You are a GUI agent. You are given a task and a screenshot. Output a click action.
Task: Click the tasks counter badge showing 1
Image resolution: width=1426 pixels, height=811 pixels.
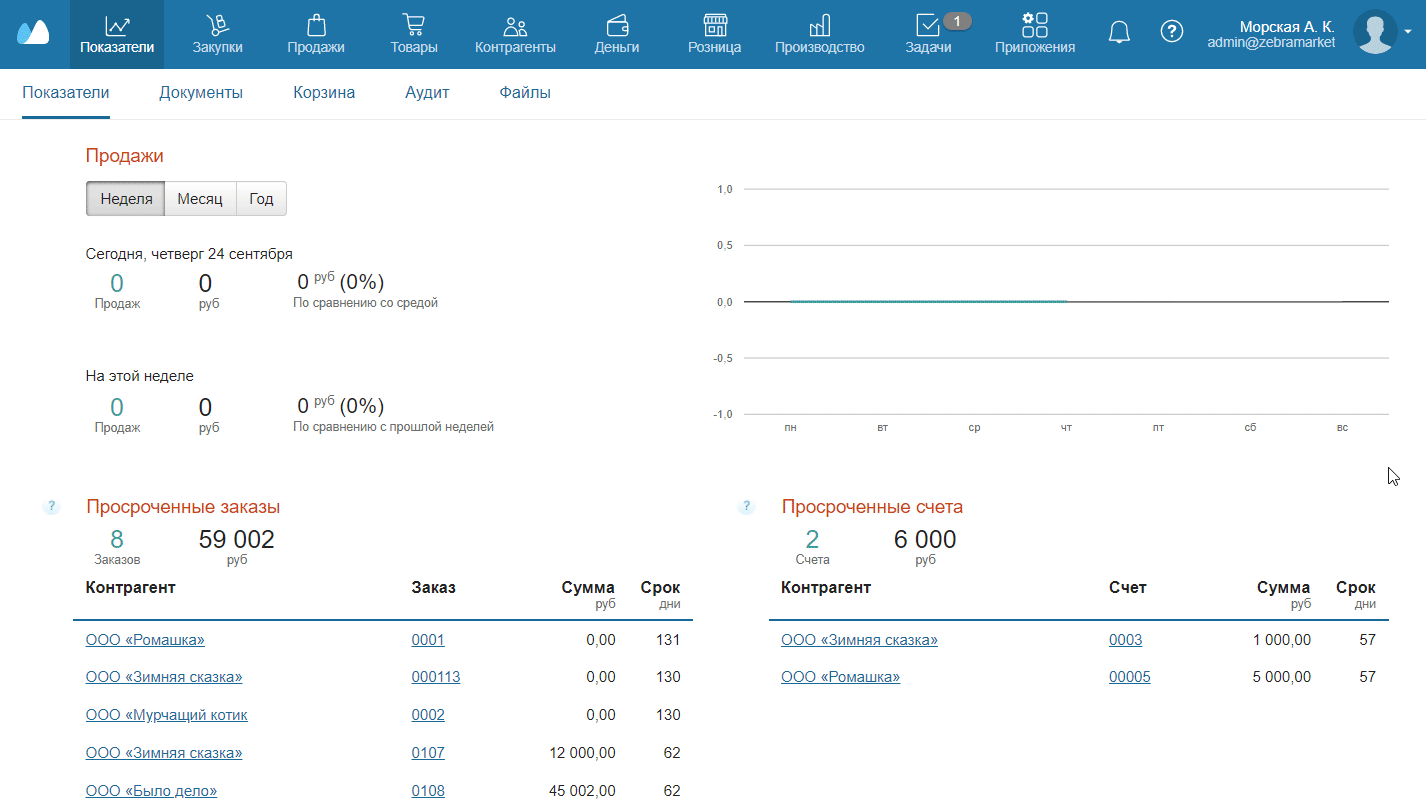coord(957,21)
